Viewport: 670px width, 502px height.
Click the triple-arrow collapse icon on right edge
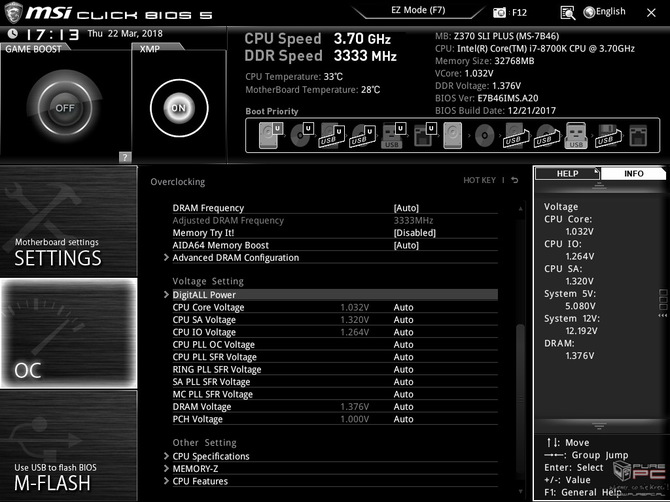663,315
